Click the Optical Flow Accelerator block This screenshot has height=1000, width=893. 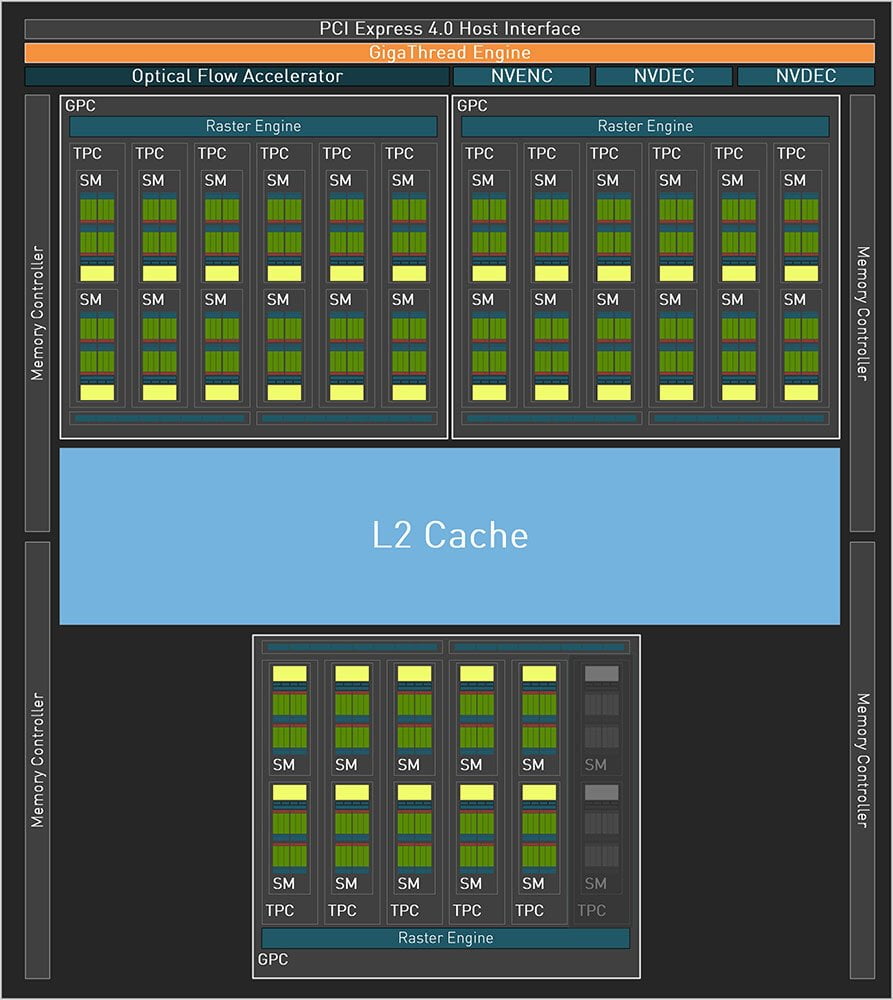[x=237, y=76]
